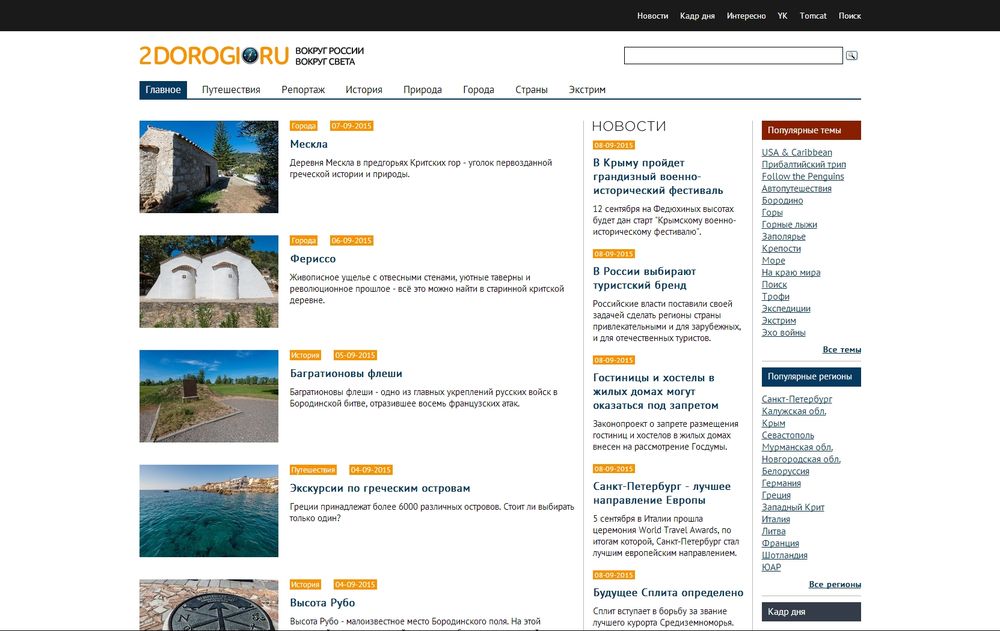Click the Путешествия category tag

click(313, 470)
